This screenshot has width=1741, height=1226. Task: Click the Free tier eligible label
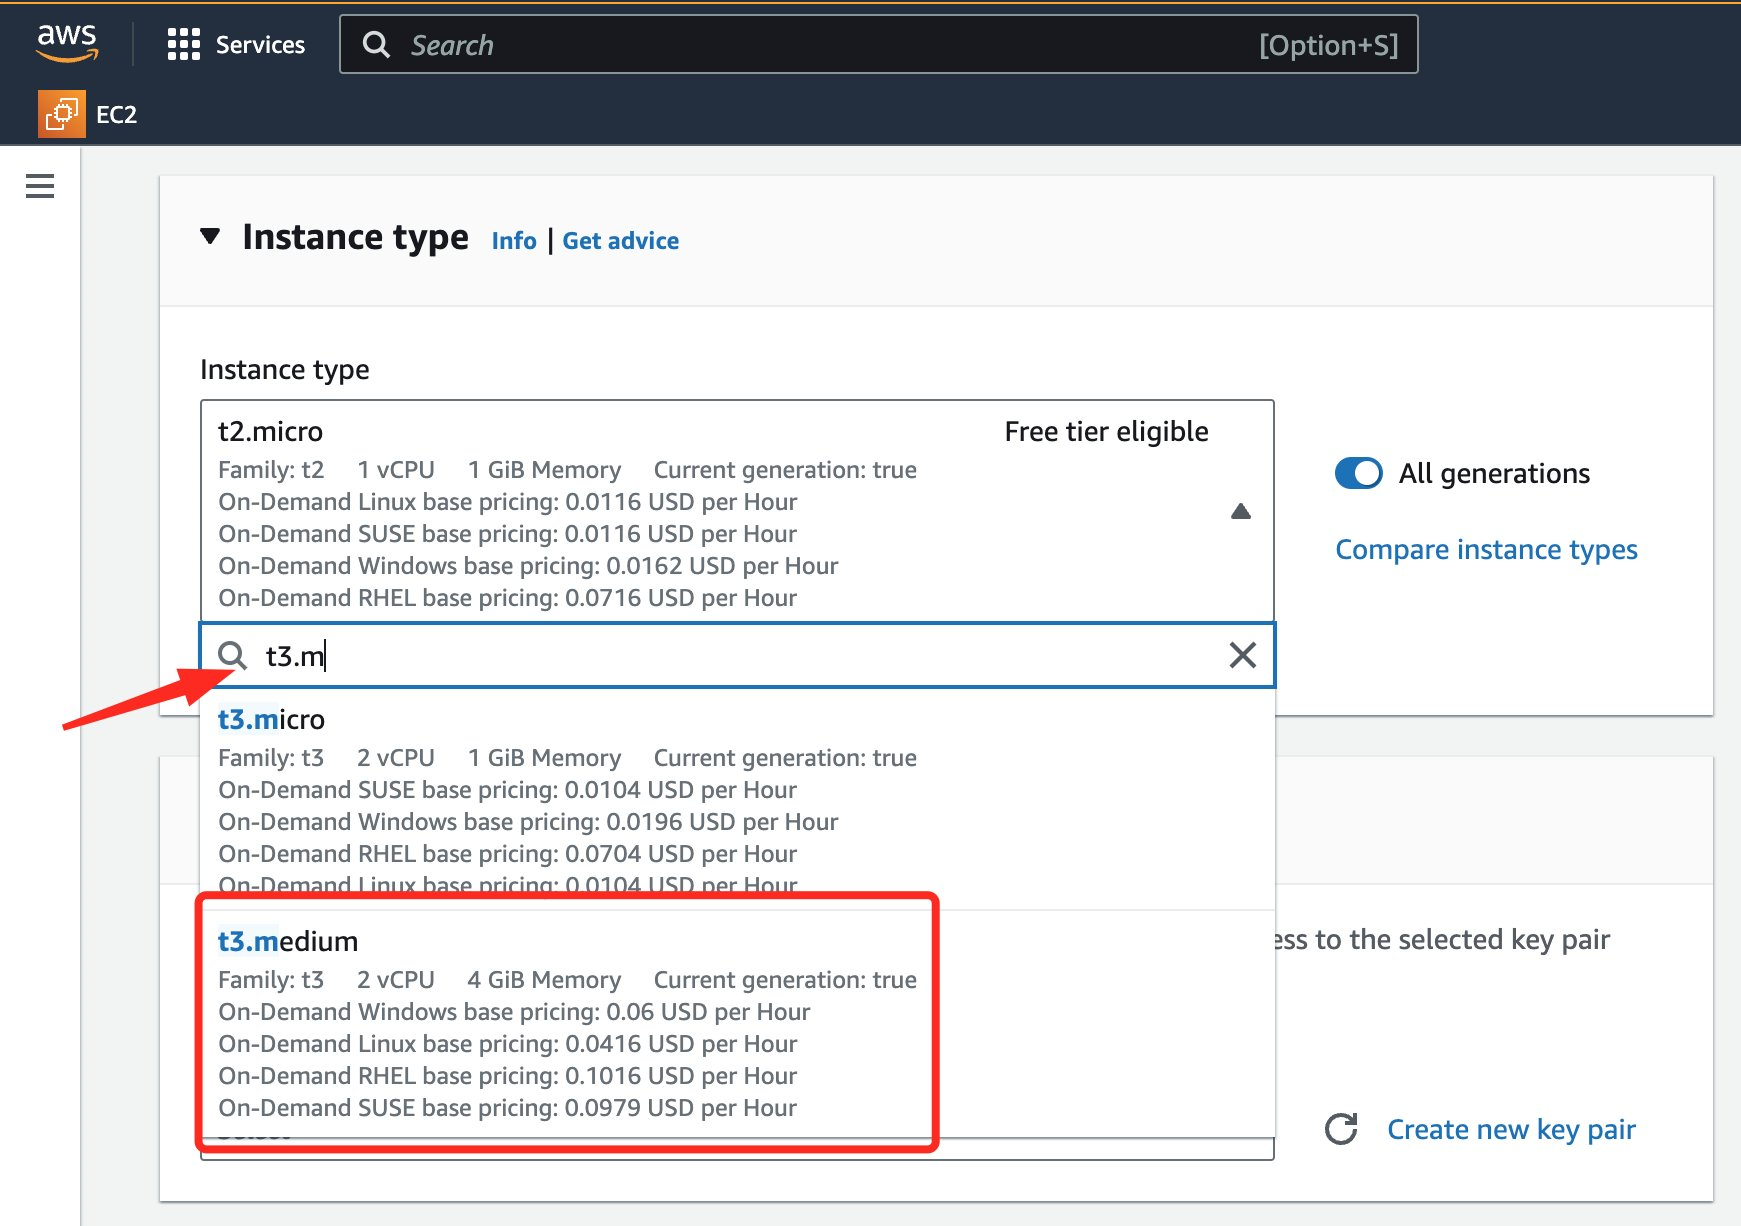(x=1106, y=431)
